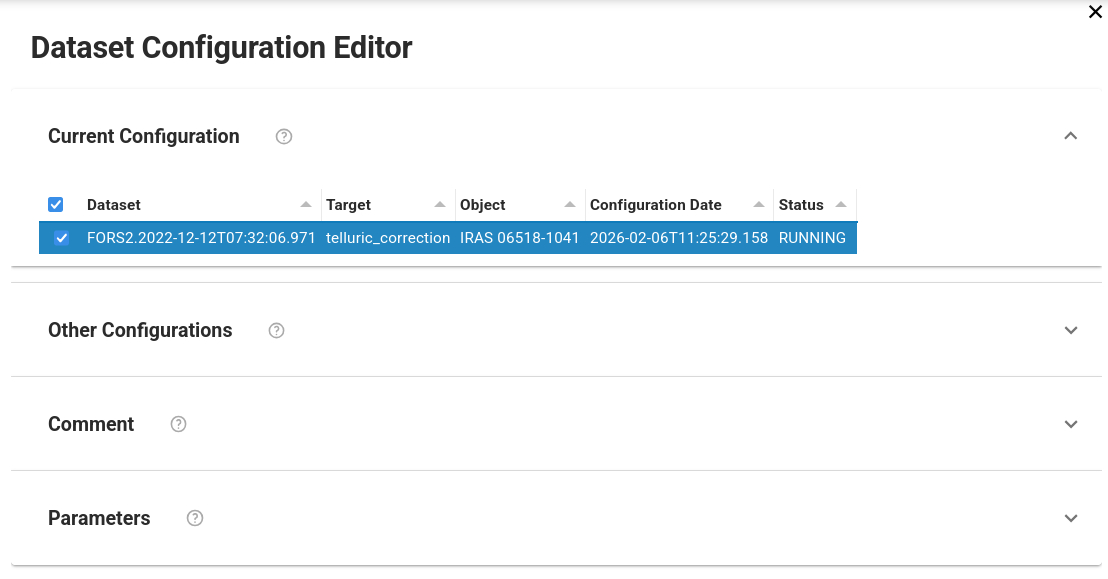Expand the Comment section chevron
1108x579 pixels.
click(1071, 424)
